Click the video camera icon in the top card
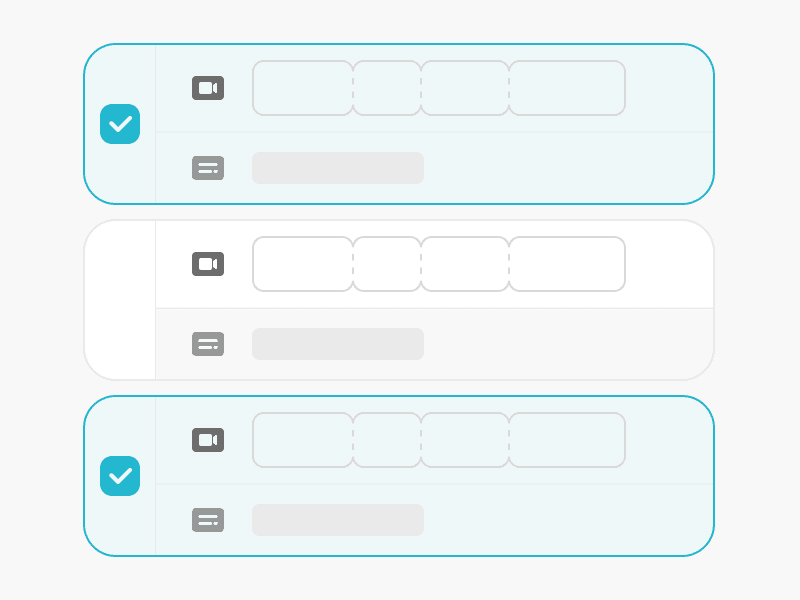The width and height of the screenshot is (800, 600). [x=208, y=88]
